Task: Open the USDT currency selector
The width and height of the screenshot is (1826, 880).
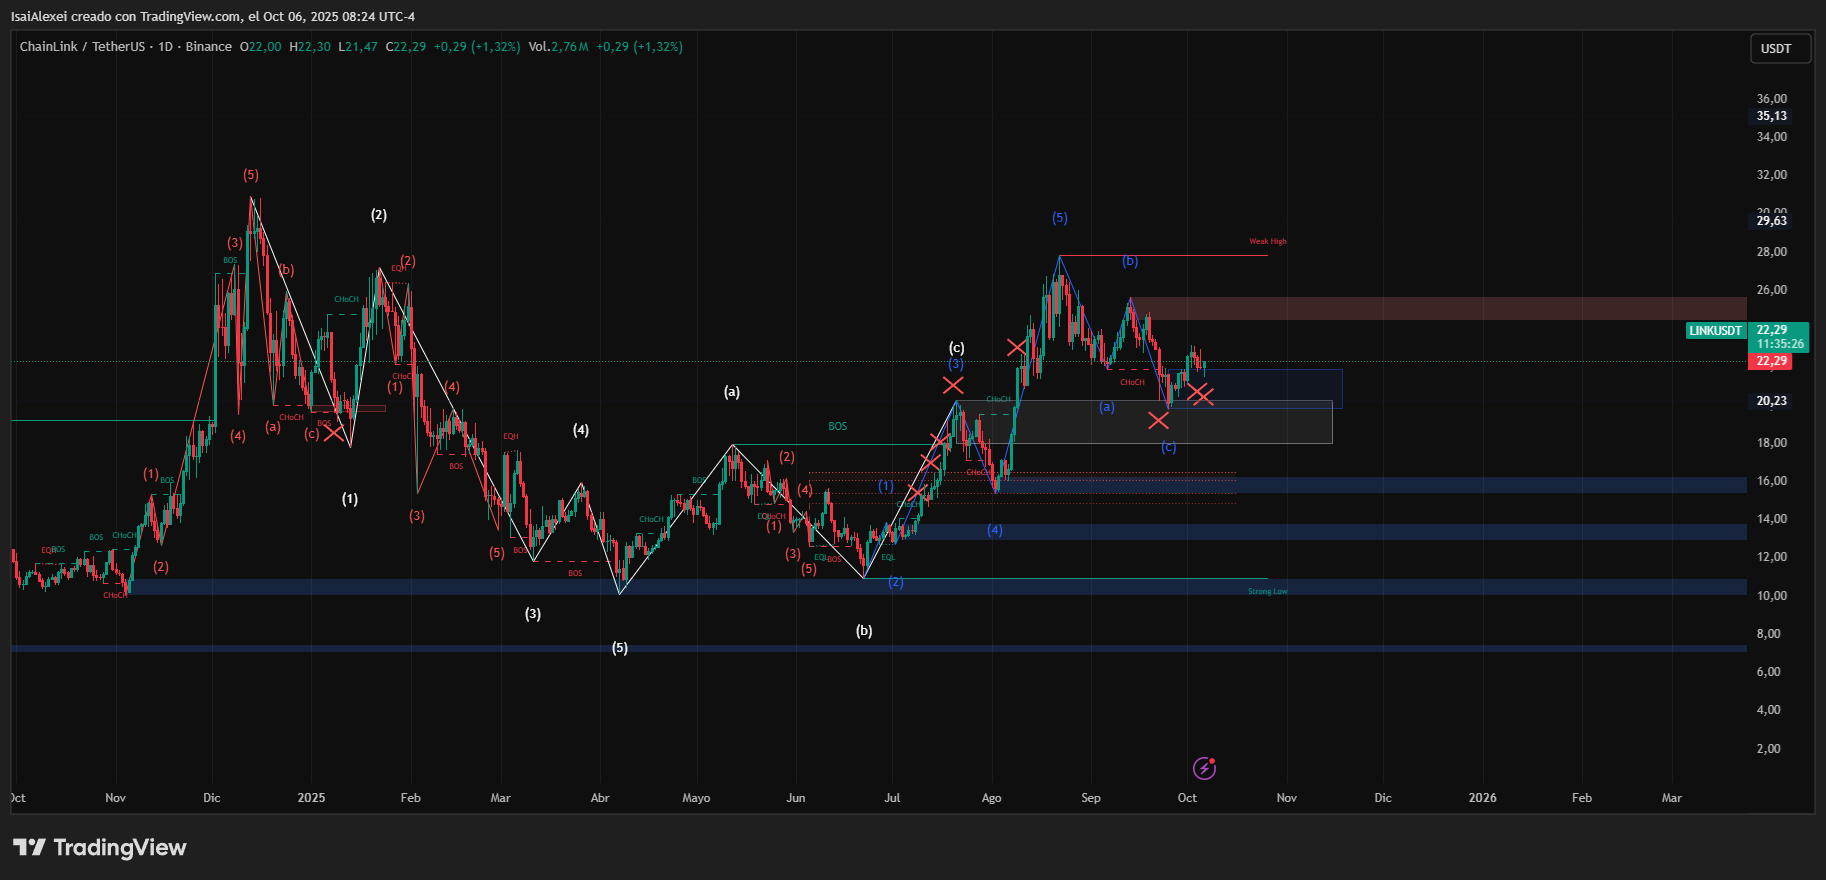Action: pos(1779,49)
